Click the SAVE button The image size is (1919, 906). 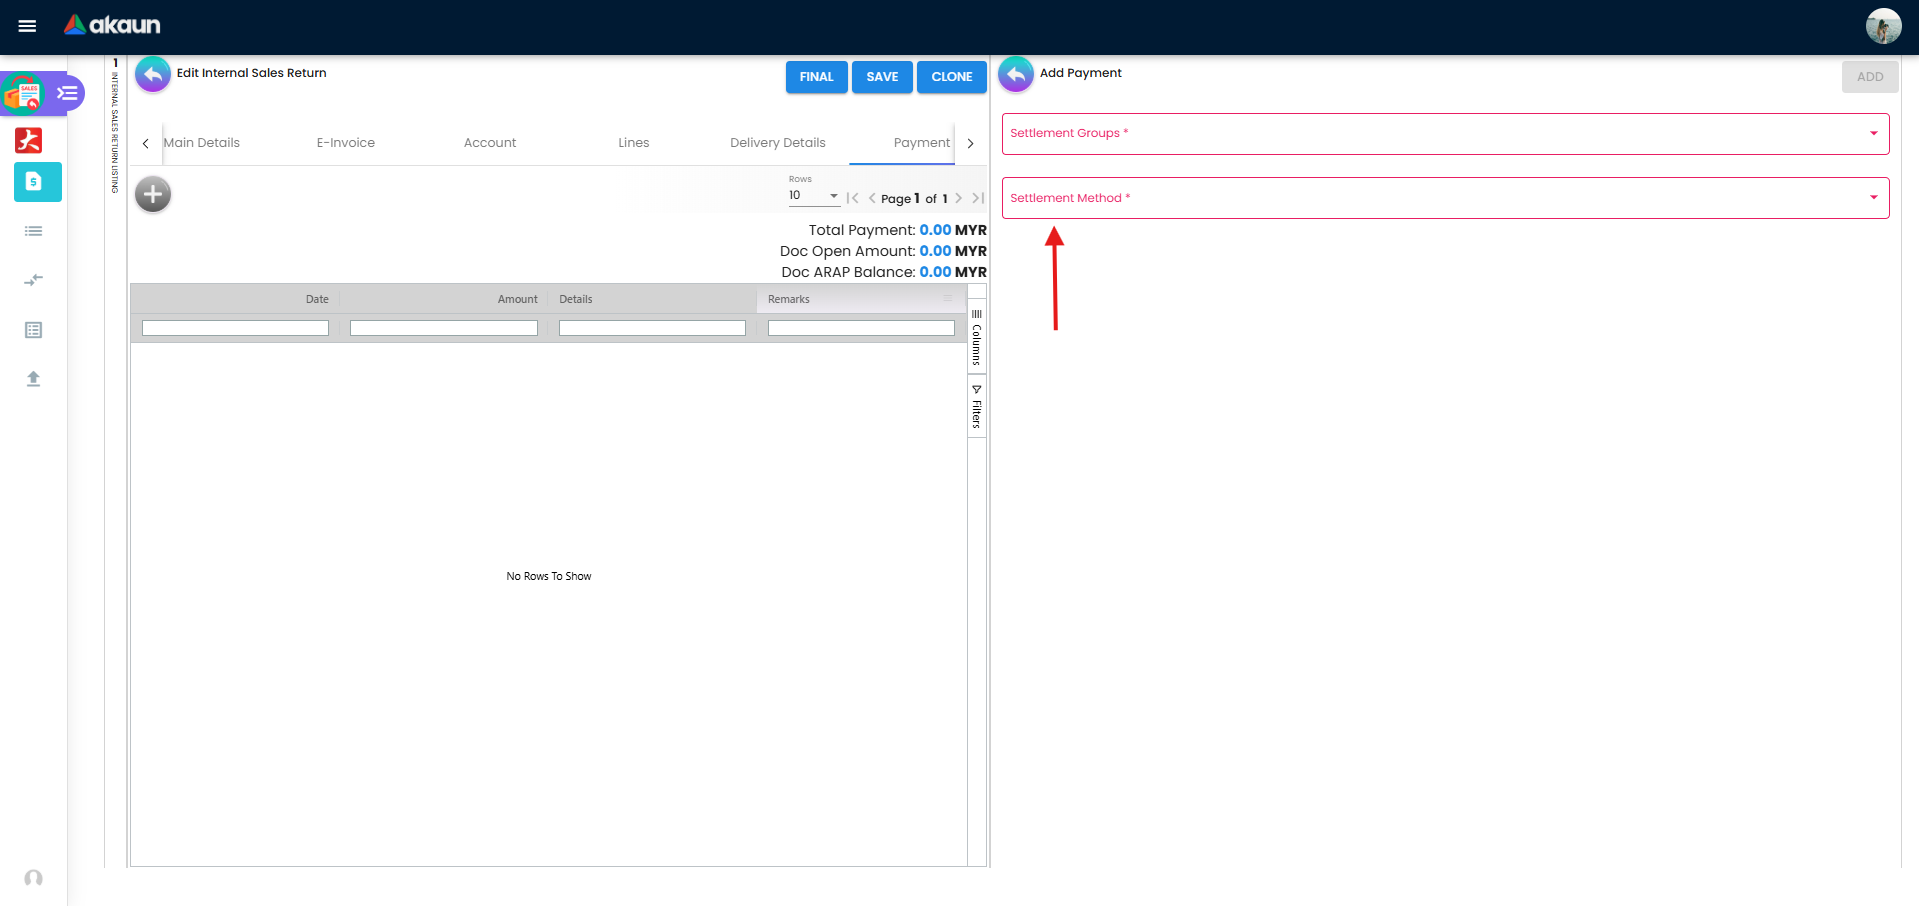coord(881,77)
